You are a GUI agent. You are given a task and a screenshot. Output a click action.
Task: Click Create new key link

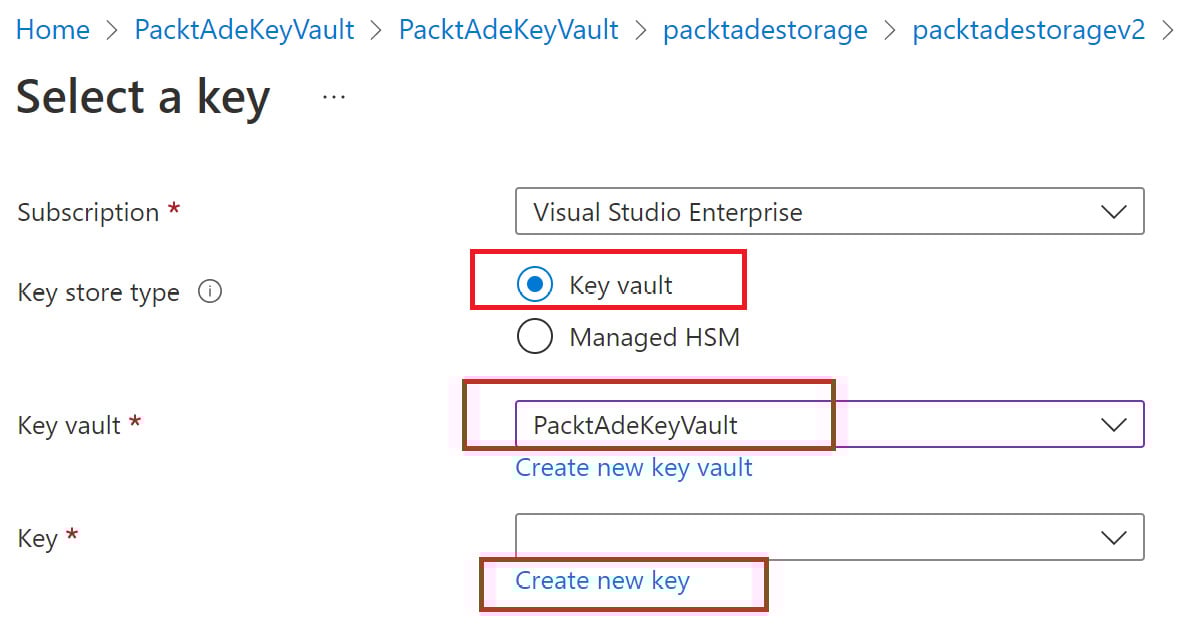pos(602,581)
